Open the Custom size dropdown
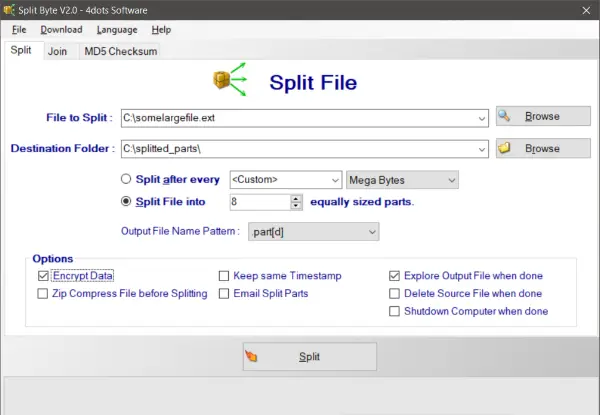 point(286,179)
